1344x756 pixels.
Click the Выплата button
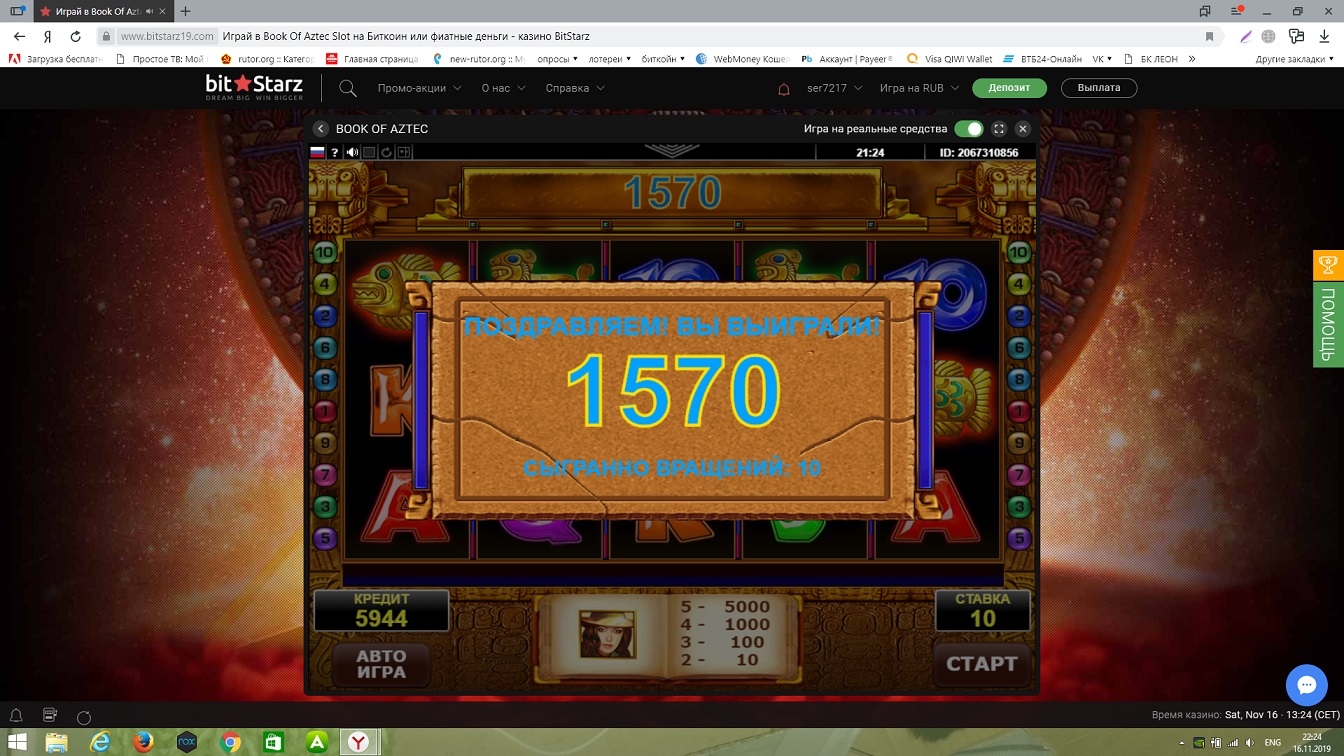tap(1099, 88)
